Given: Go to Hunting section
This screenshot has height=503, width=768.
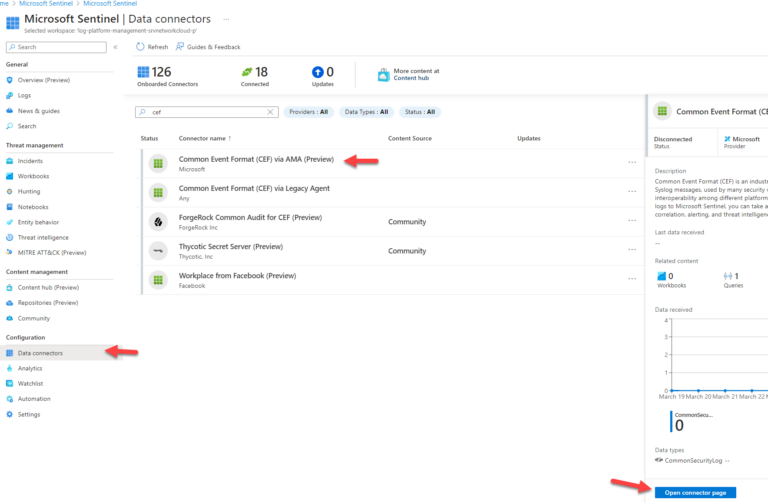Looking at the screenshot, I should [29, 191].
